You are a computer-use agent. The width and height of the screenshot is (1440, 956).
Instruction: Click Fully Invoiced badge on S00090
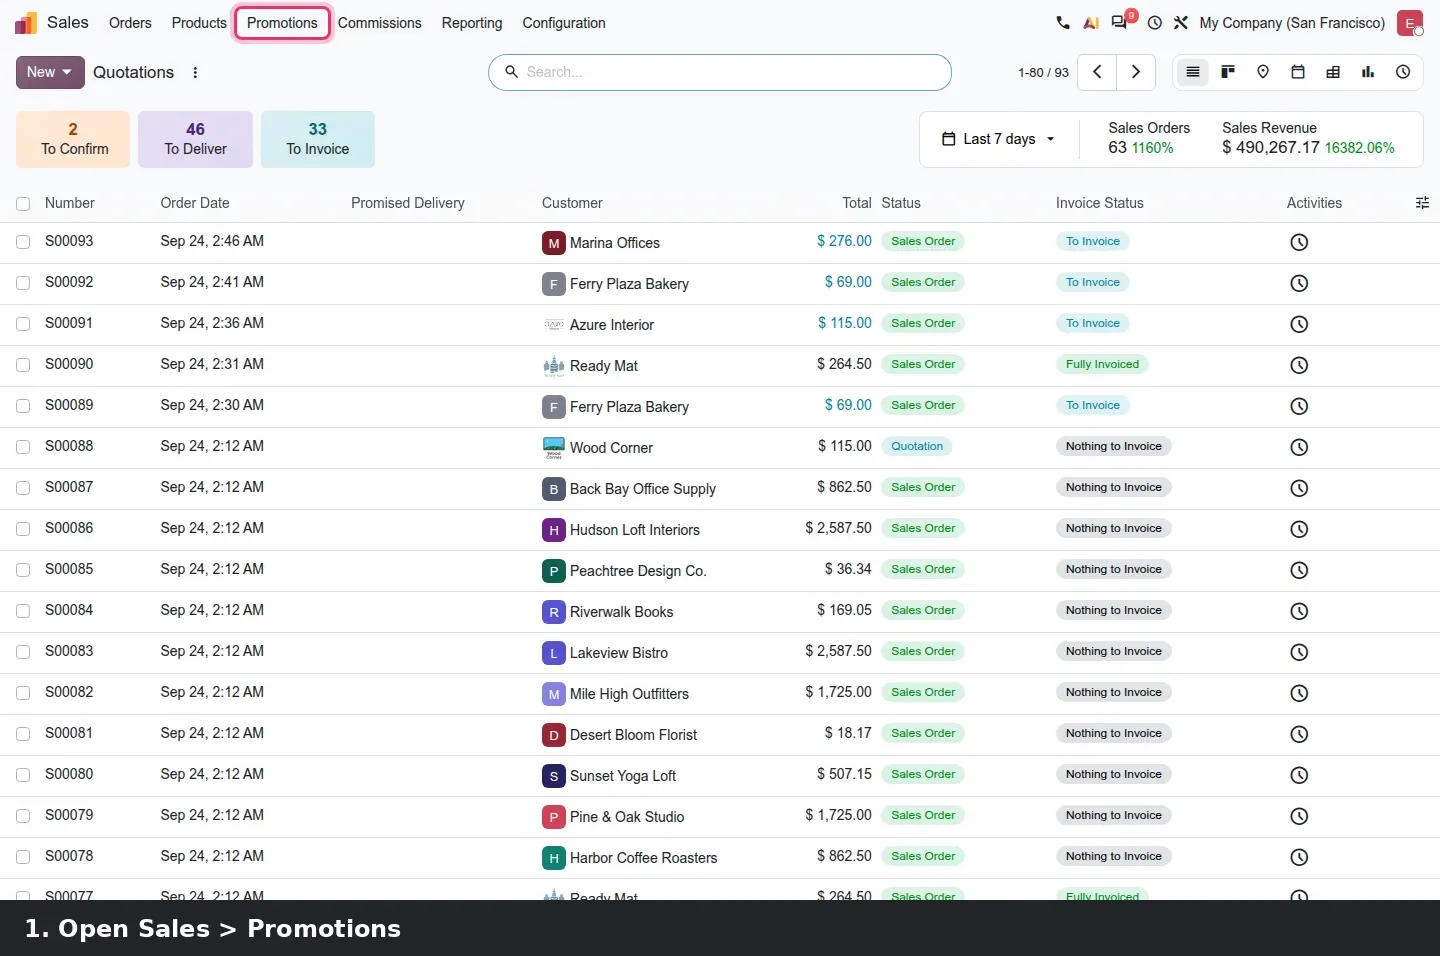[x=1102, y=365]
